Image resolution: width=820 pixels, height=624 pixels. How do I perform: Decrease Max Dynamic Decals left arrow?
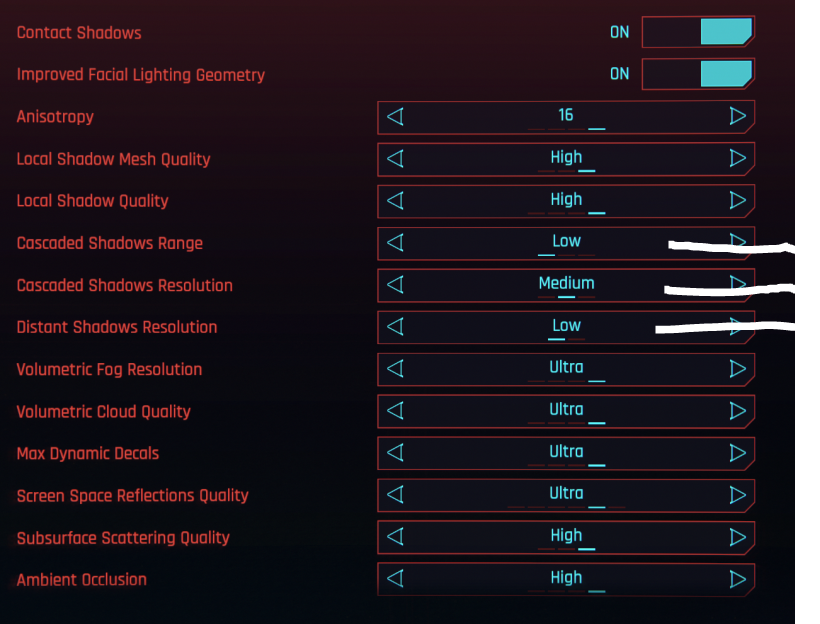coord(395,452)
